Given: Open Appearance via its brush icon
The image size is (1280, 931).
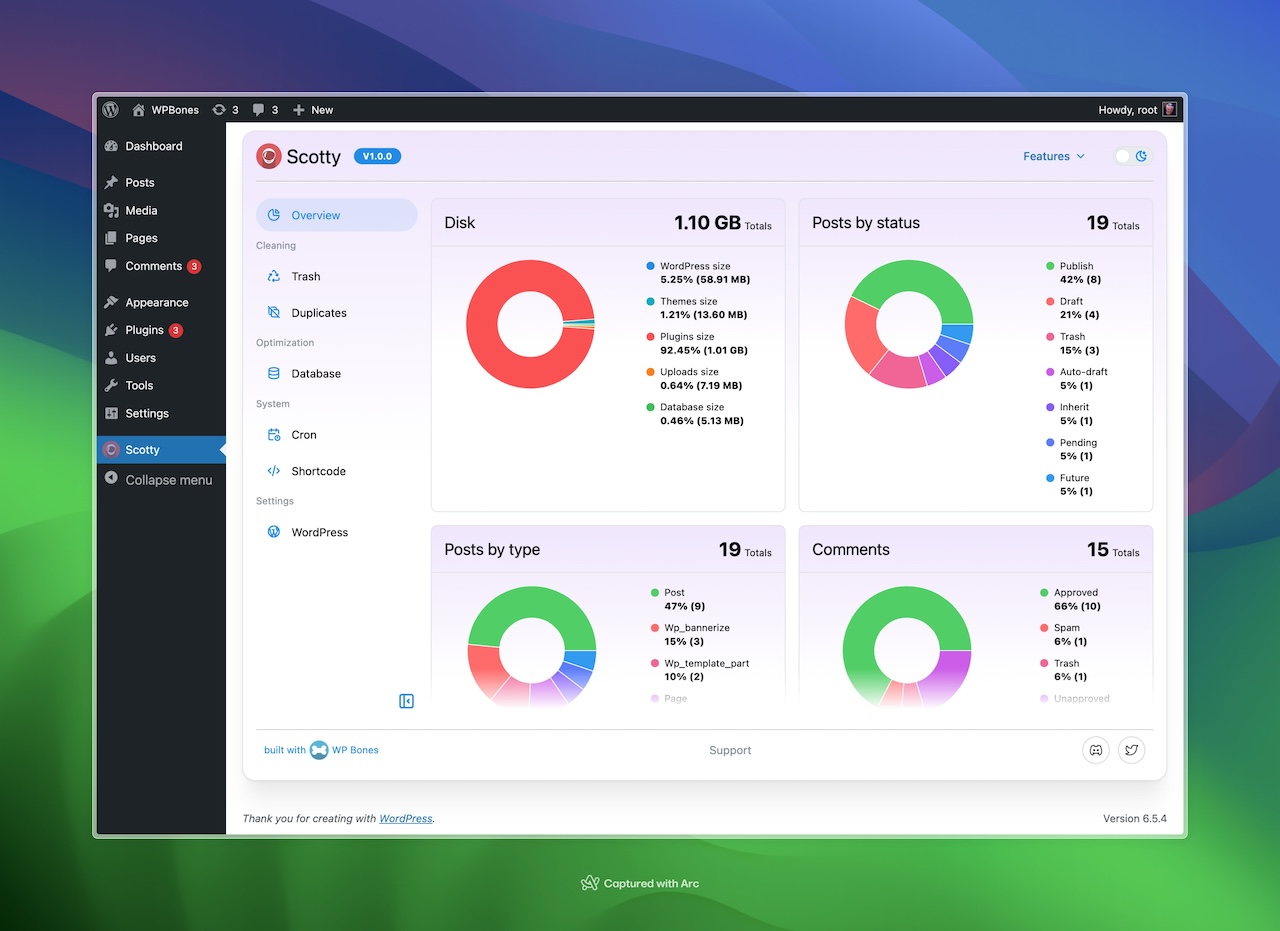Looking at the screenshot, I should [x=111, y=302].
